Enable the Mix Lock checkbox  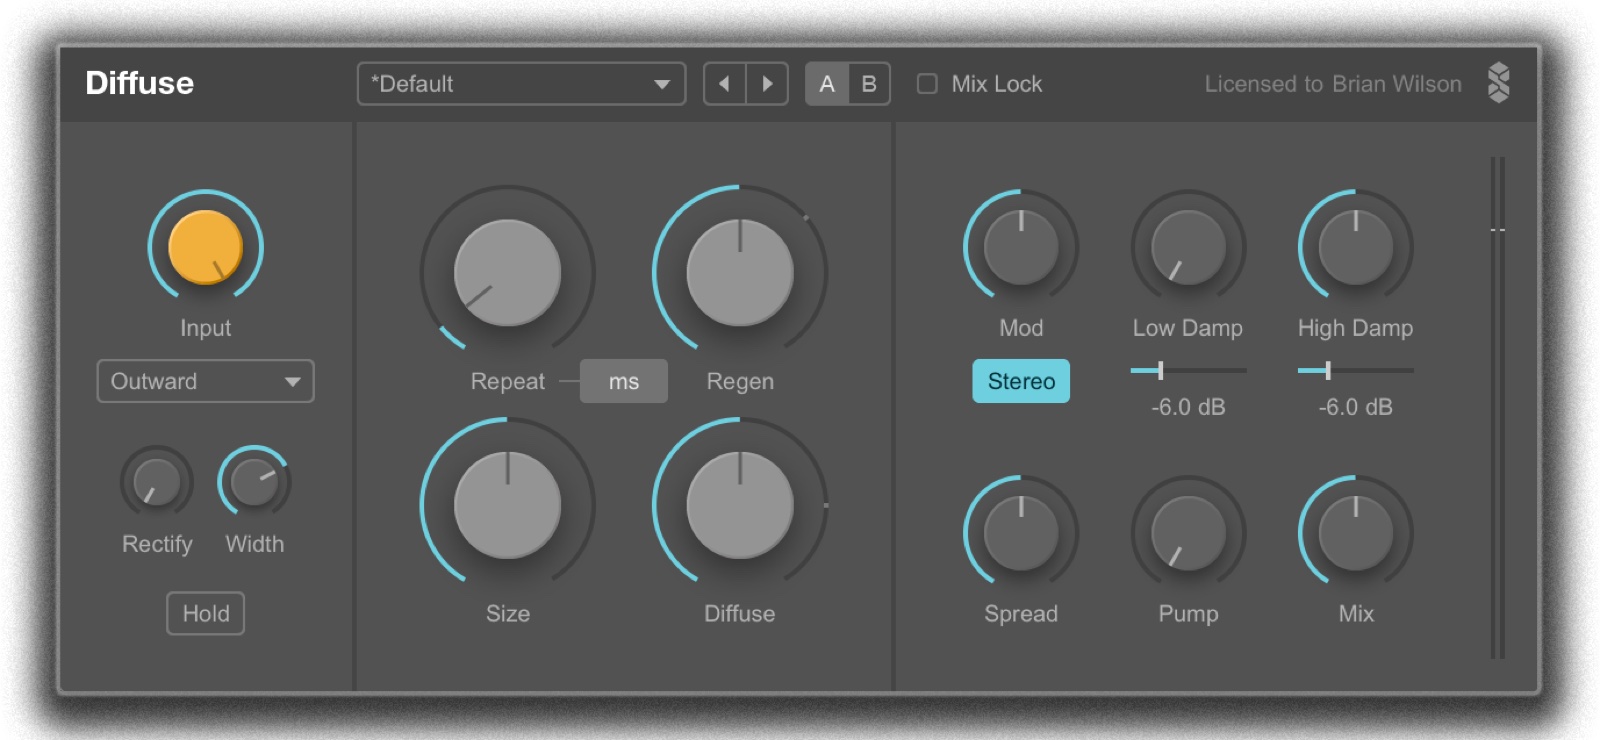coord(927,84)
